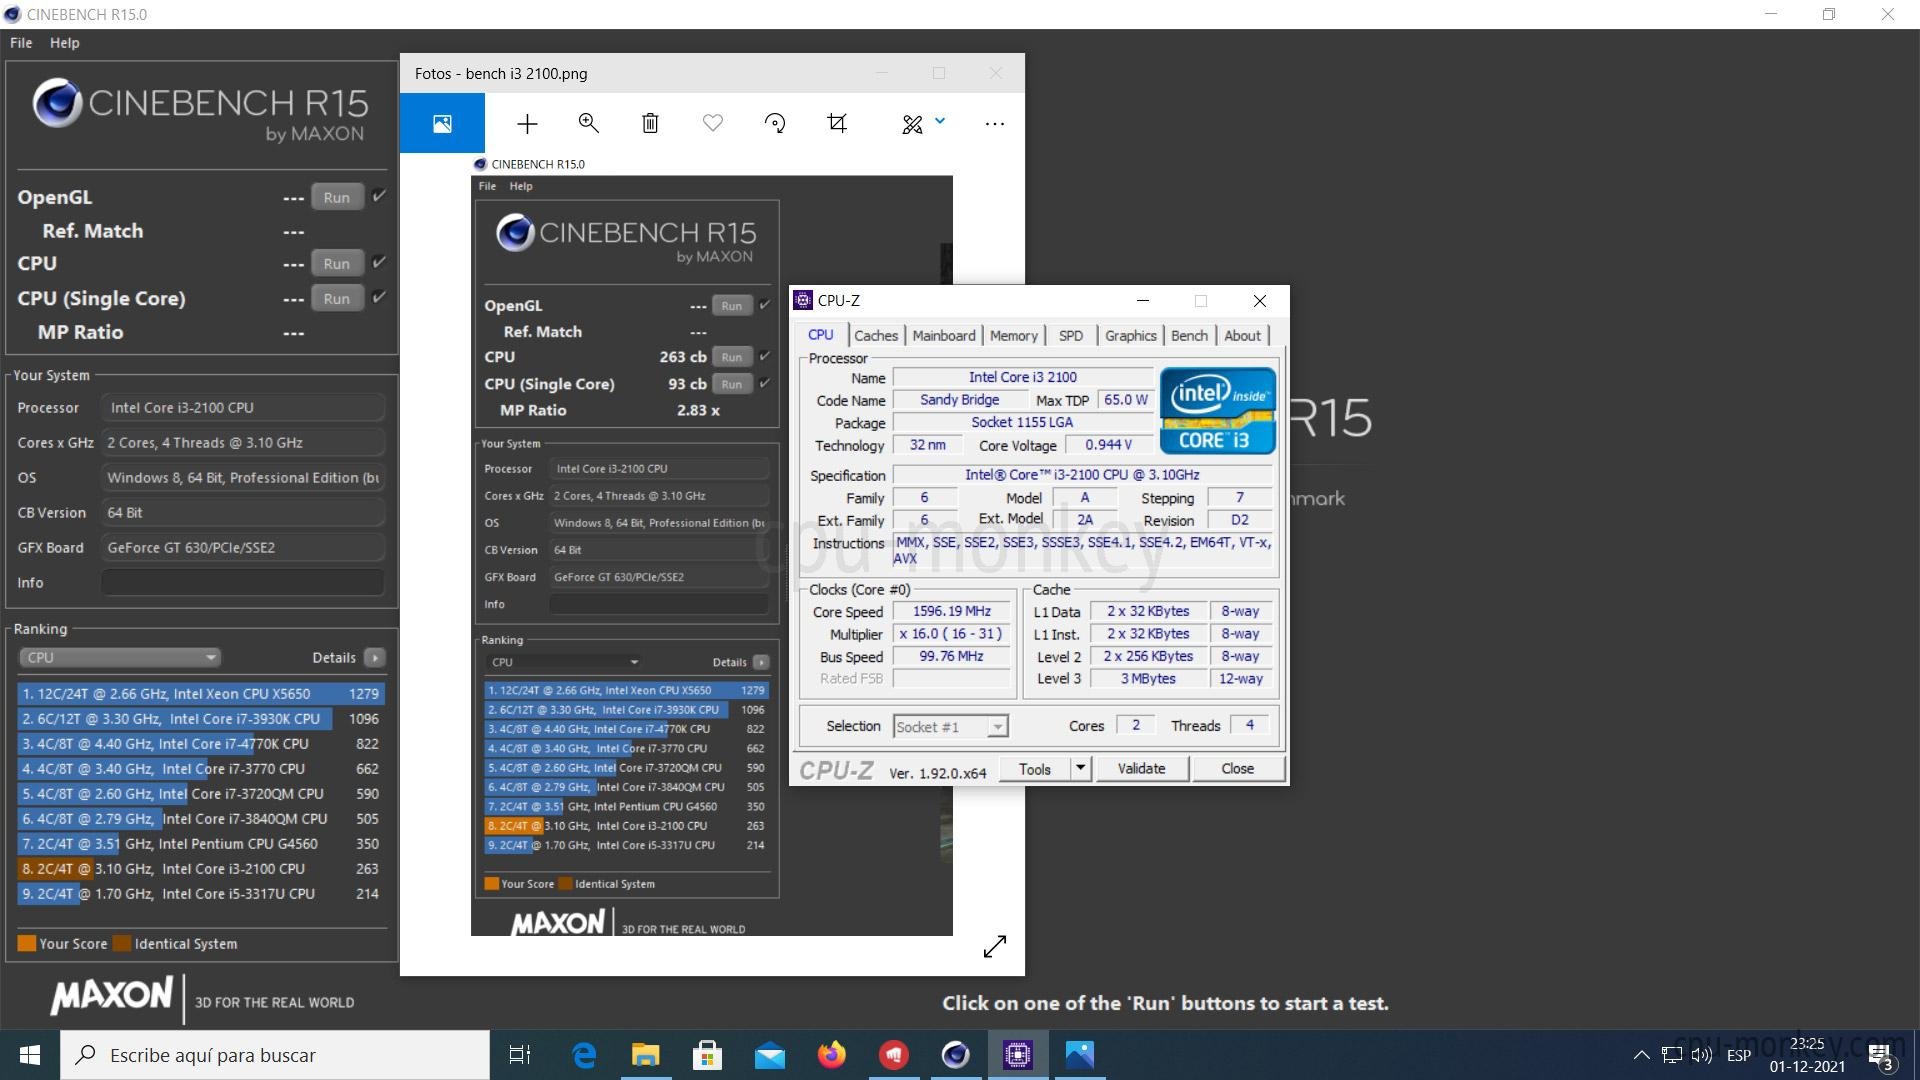Click the fullscreen expand arrow in Fotos
Image resolution: width=1920 pixels, height=1080 pixels.
995,946
